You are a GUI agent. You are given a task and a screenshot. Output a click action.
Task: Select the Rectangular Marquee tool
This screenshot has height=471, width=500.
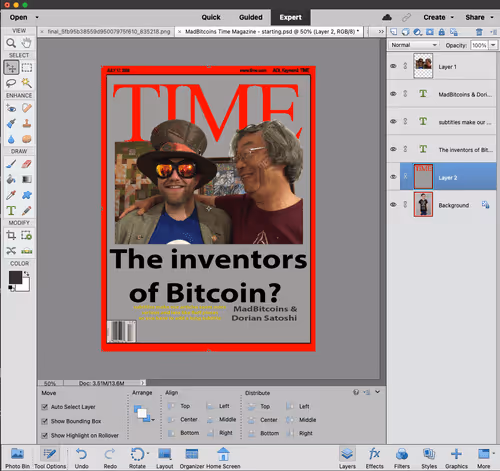click(27, 68)
